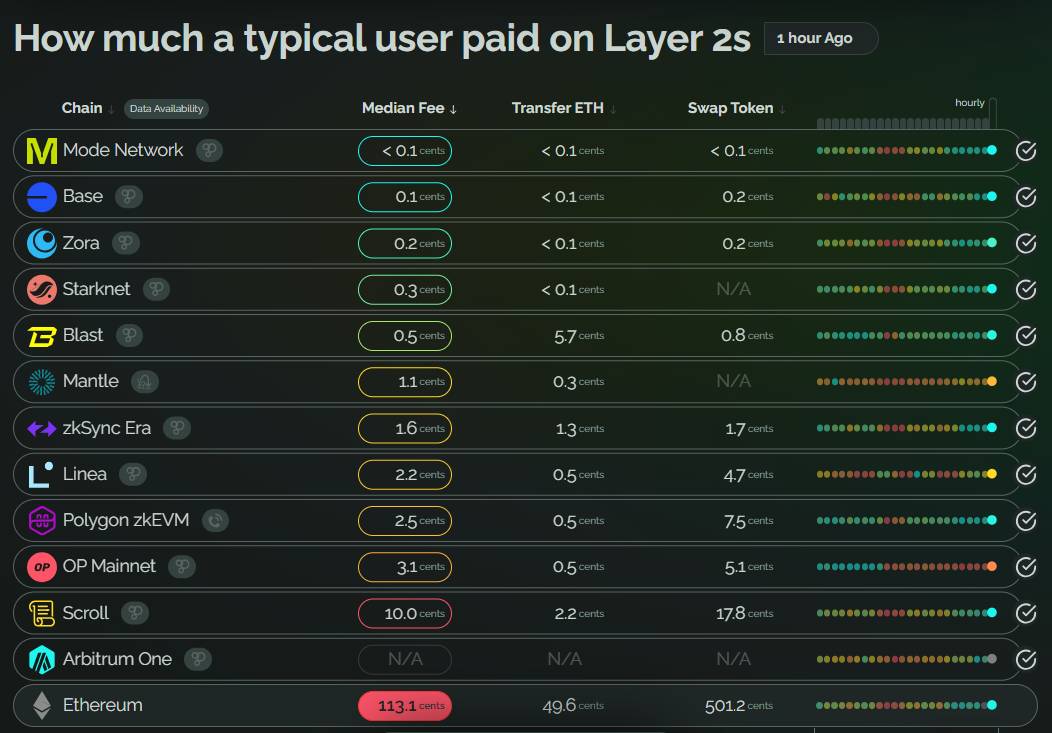Click the Mode Network logo icon
The height and width of the screenshot is (733, 1052).
[42, 151]
